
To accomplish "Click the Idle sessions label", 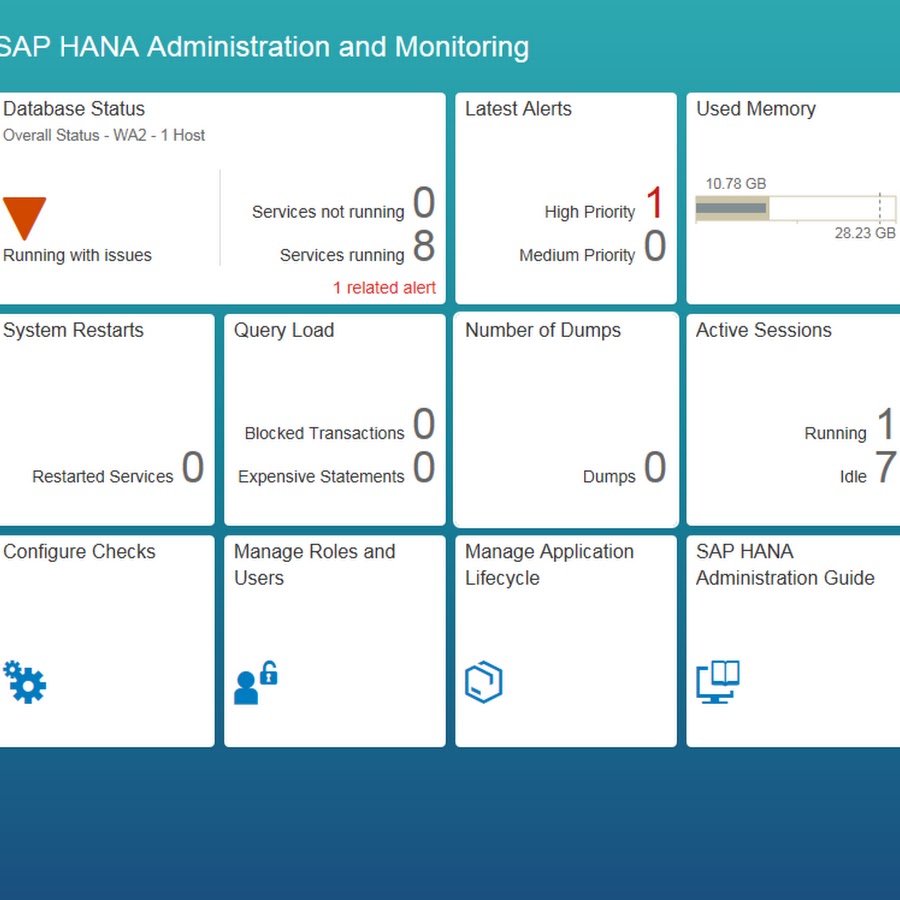I will pyautogui.click(x=854, y=476).
